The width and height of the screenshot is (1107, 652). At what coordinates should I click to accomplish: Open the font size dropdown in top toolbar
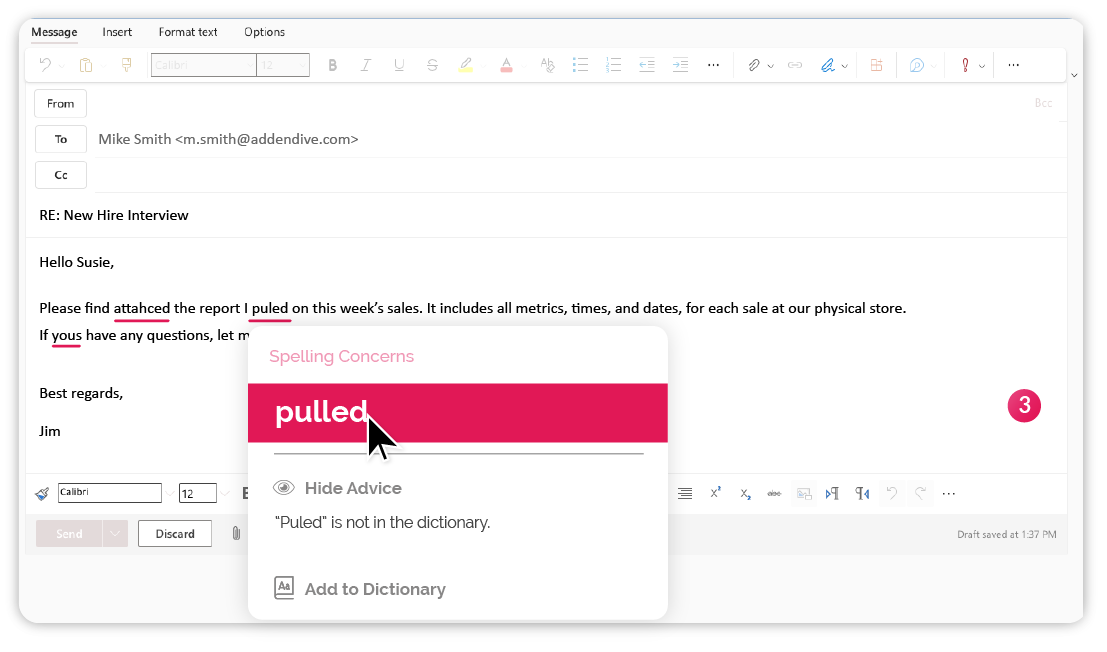click(x=283, y=65)
